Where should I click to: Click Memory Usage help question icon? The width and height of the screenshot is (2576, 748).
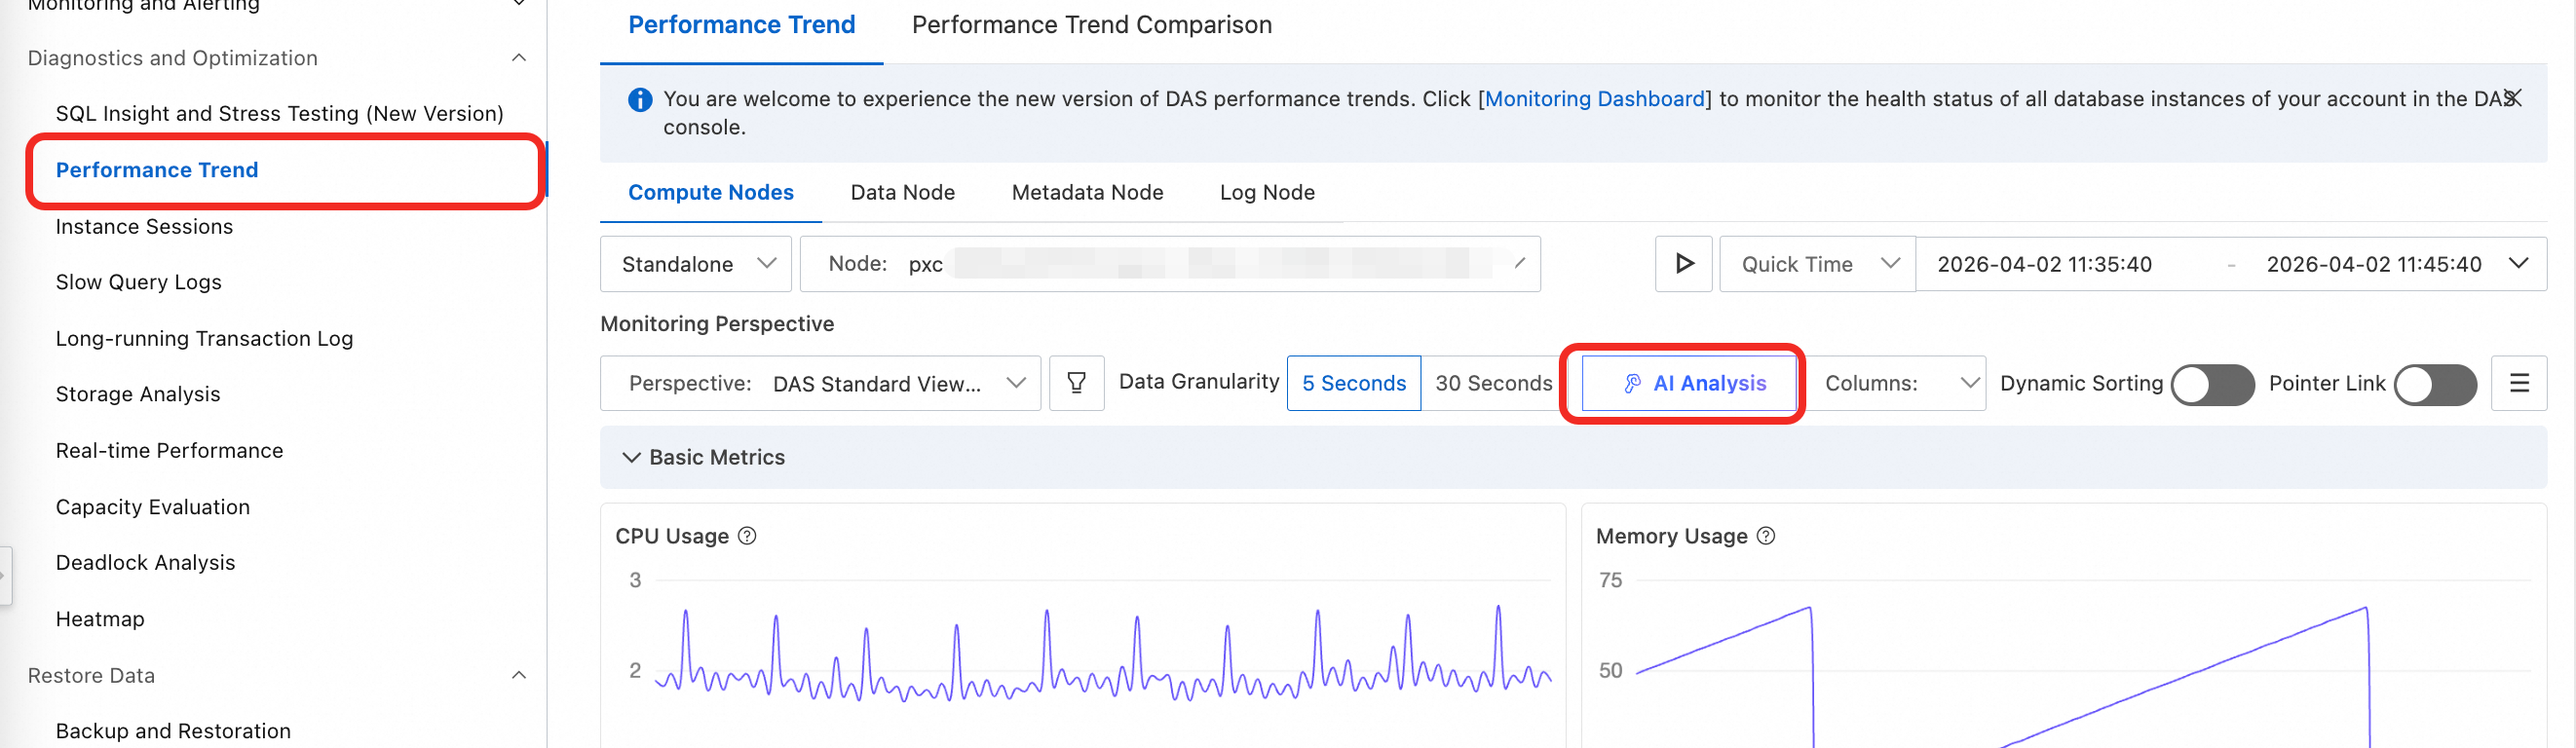point(1766,536)
